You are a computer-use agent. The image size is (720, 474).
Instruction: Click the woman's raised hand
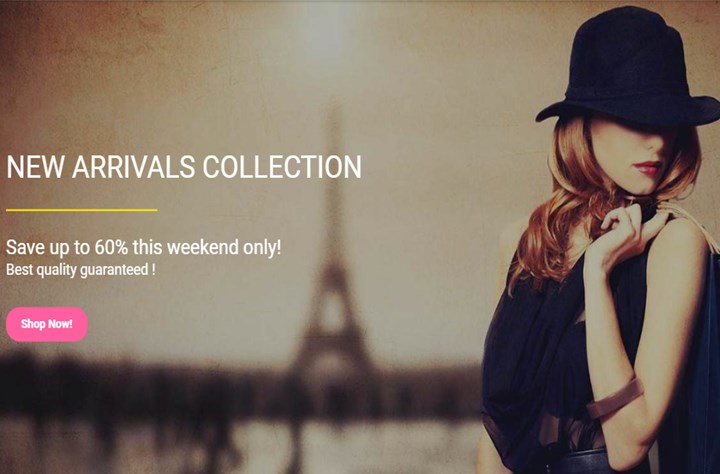tap(627, 237)
